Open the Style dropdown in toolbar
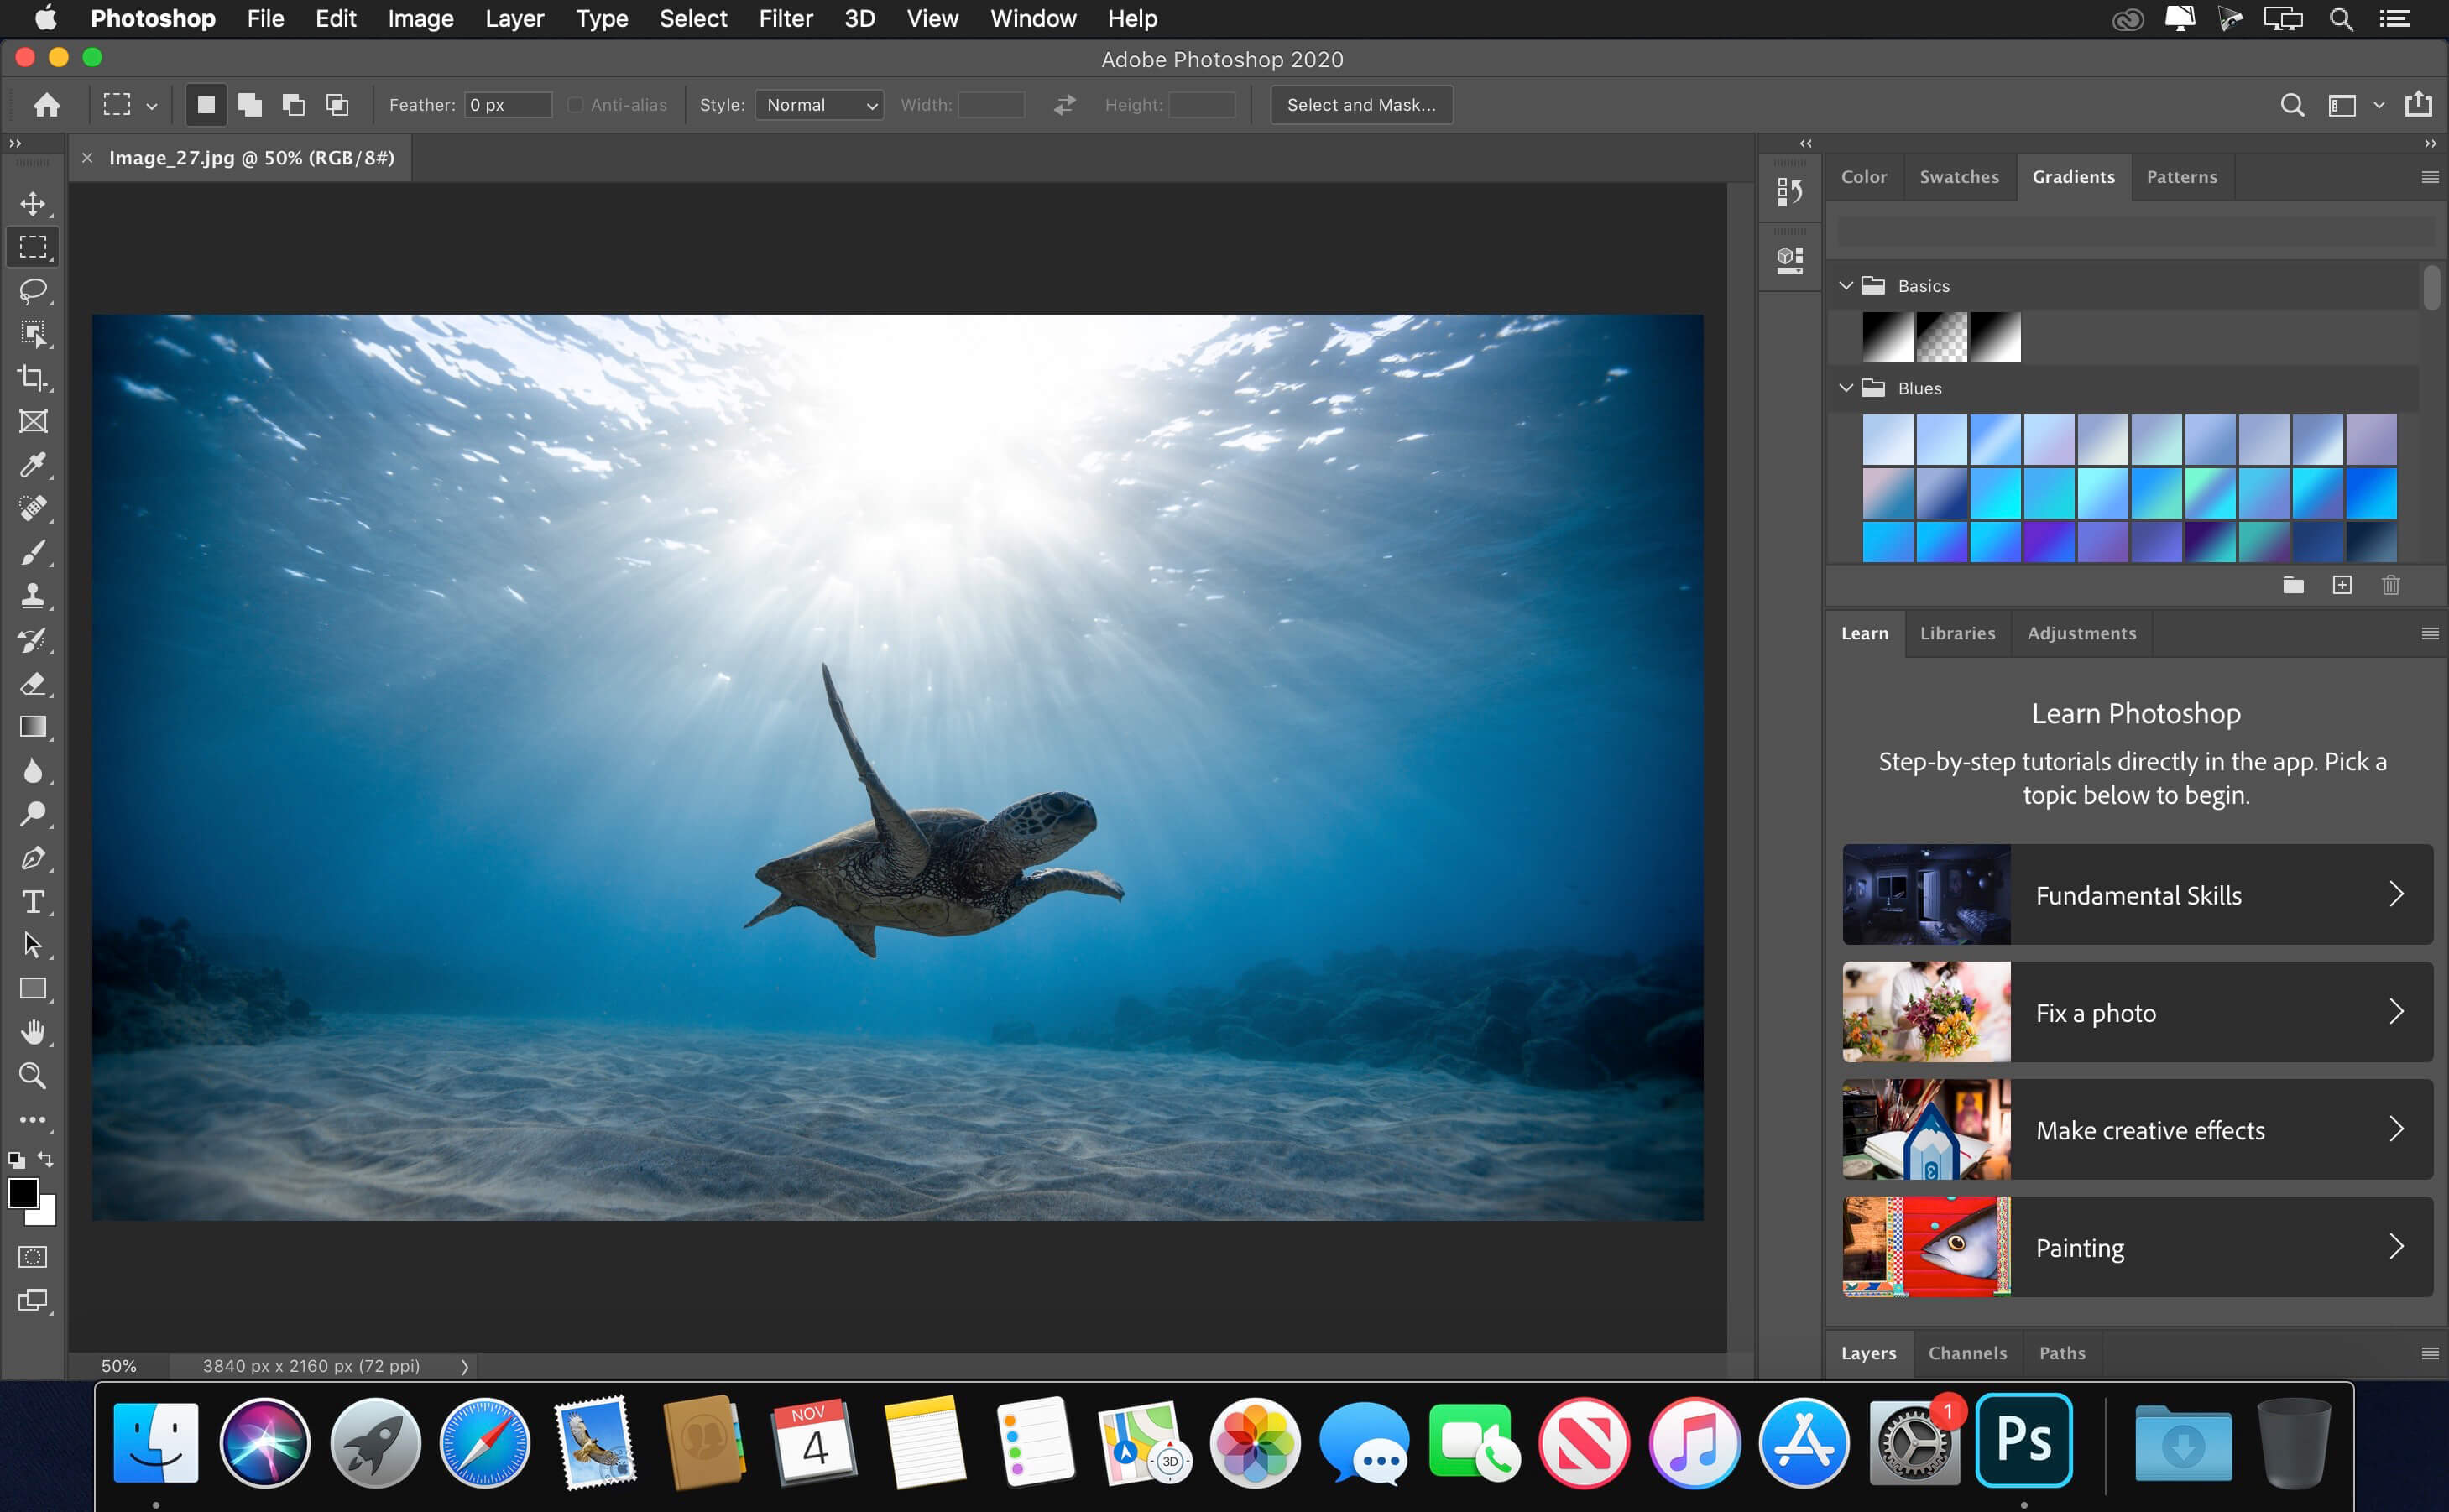Image resolution: width=2449 pixels, height=1512 pixels. click(817, 105)
